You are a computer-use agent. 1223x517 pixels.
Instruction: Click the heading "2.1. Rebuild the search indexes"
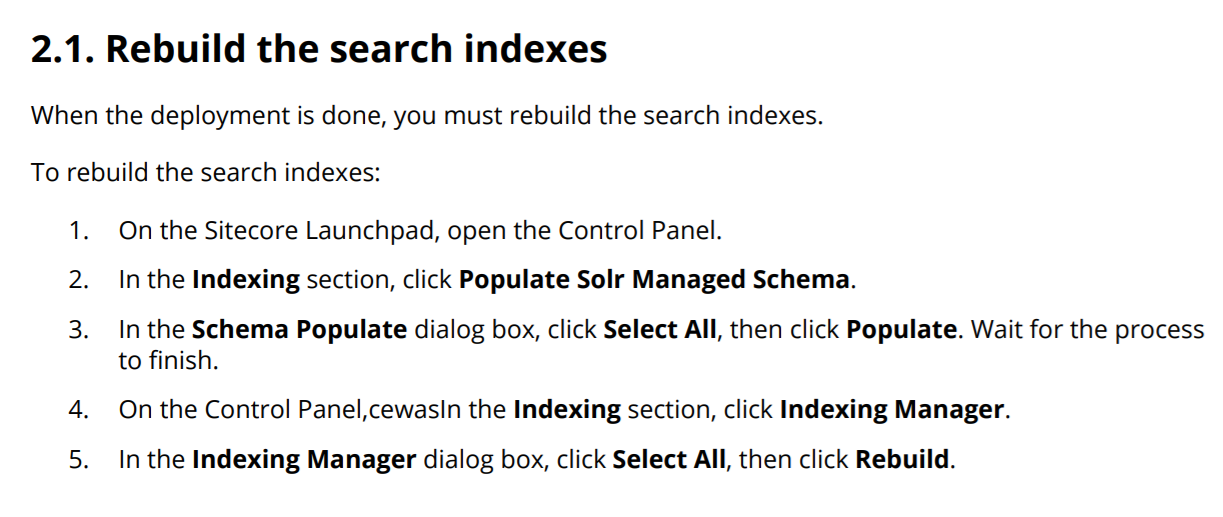319,49
